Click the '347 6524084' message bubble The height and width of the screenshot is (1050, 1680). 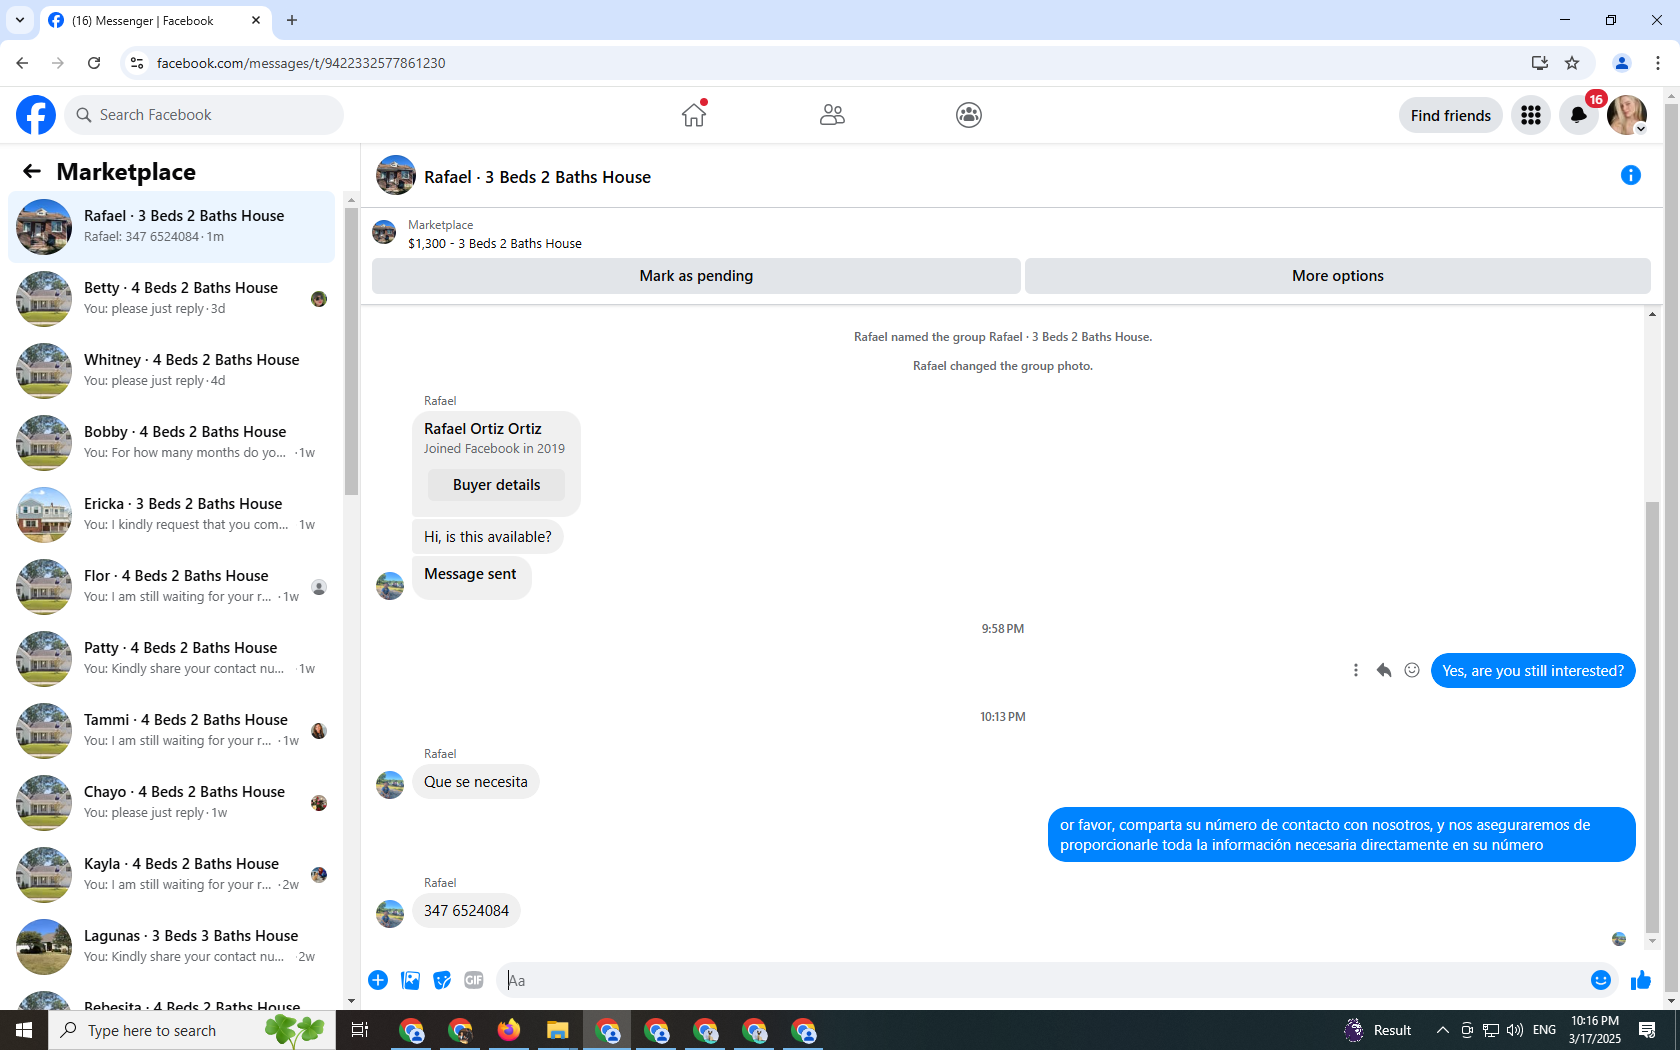pyautogui.click(x=466, y=911)
